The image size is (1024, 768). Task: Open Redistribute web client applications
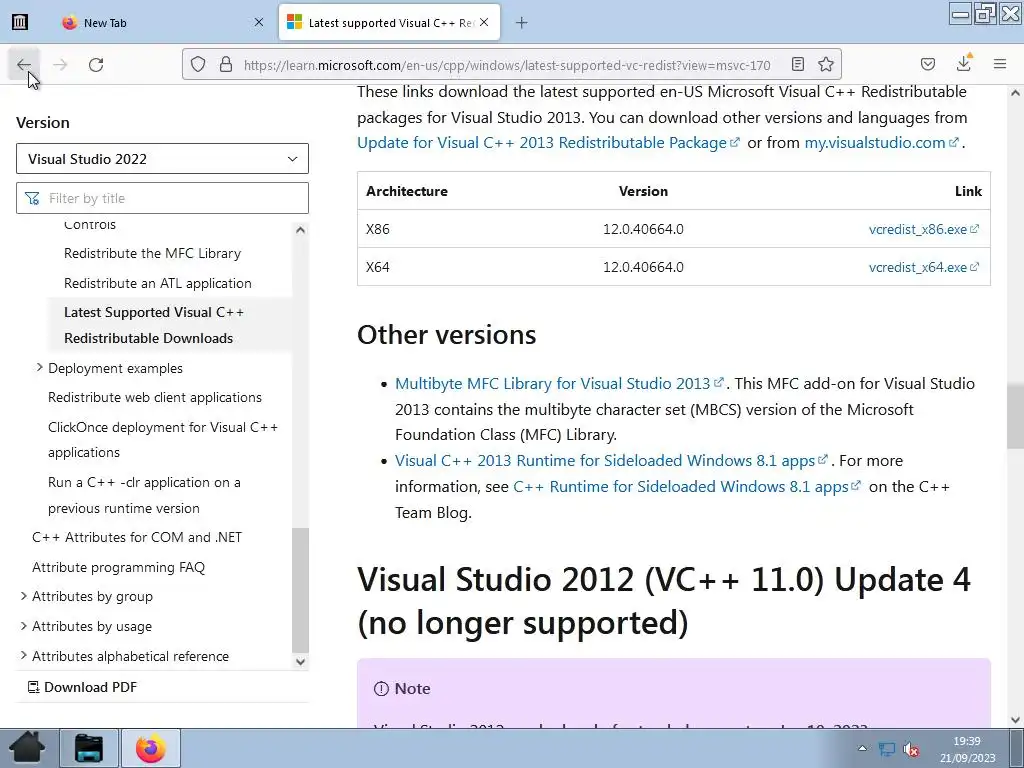[155, 397]
